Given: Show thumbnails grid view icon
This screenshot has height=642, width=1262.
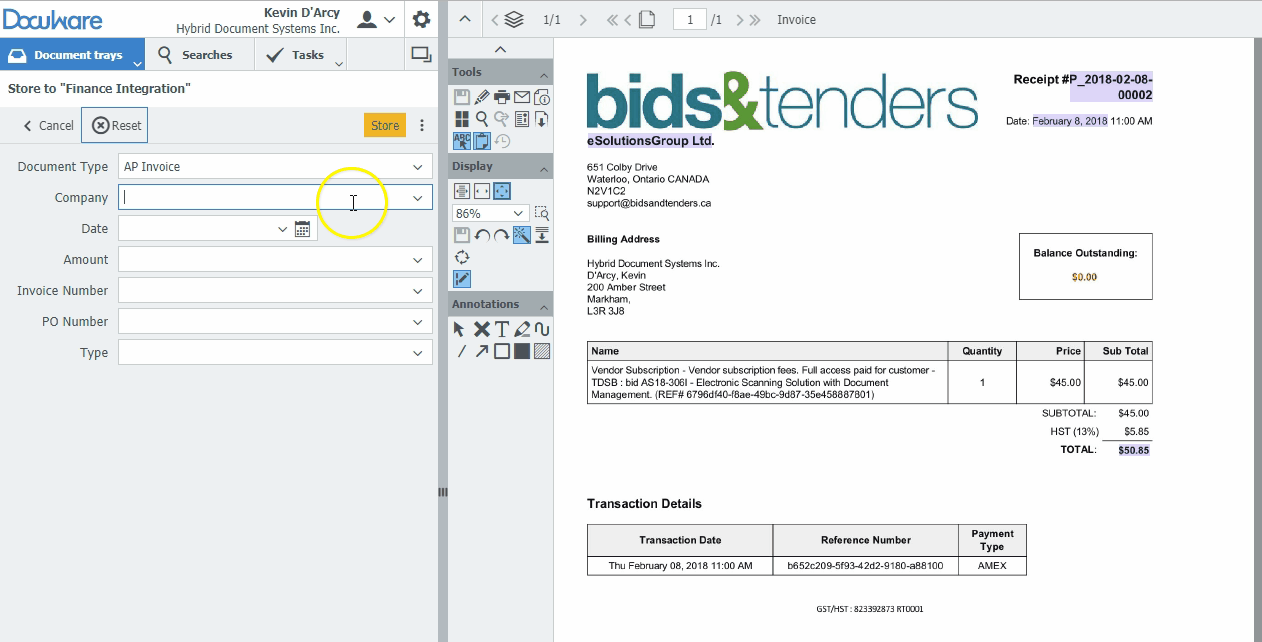Looking at the screenshot, I should [x=462, y=119].
